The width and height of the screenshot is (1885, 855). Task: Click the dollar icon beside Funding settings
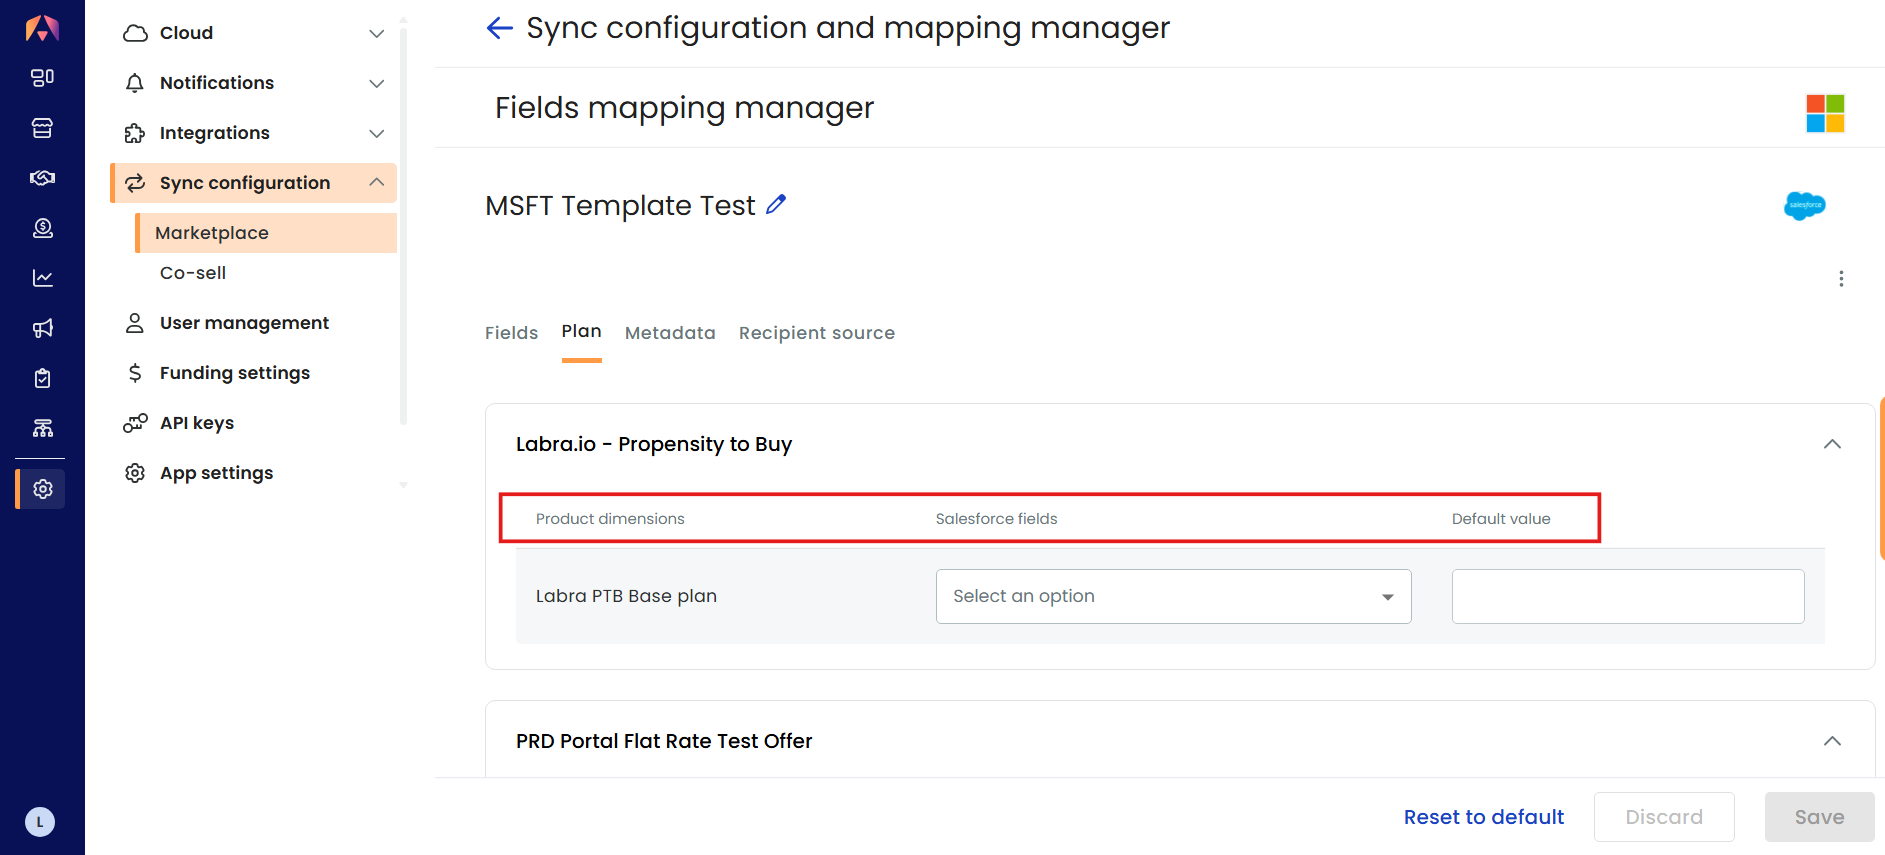click(135, 373)
